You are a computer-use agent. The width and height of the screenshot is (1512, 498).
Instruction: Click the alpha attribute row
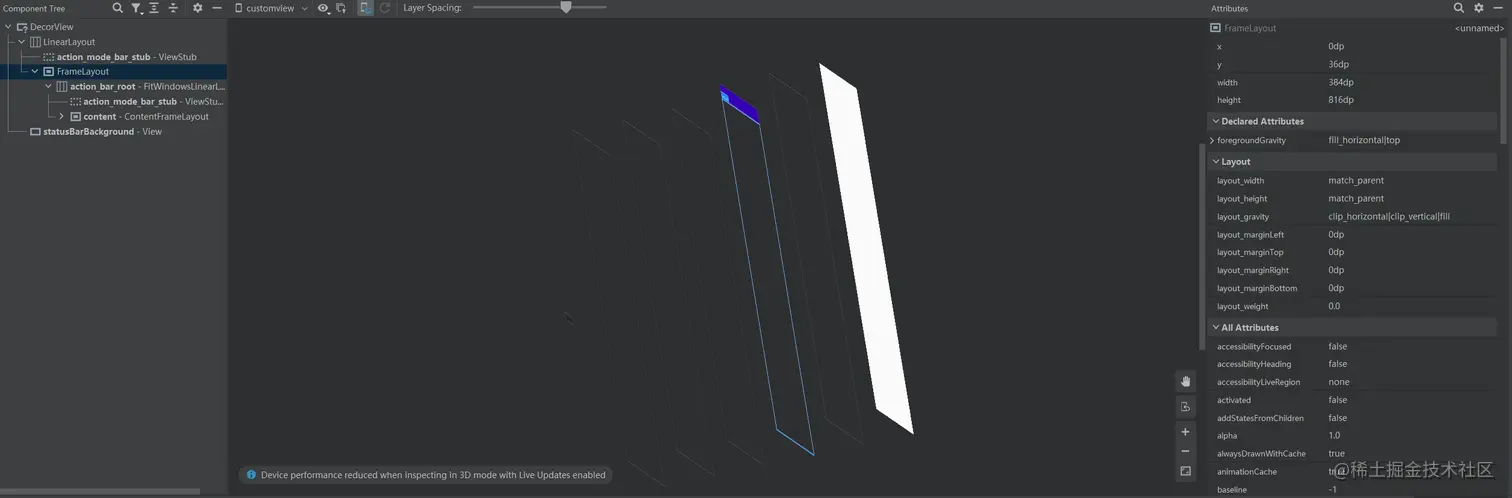click(x=1352, y=437)
